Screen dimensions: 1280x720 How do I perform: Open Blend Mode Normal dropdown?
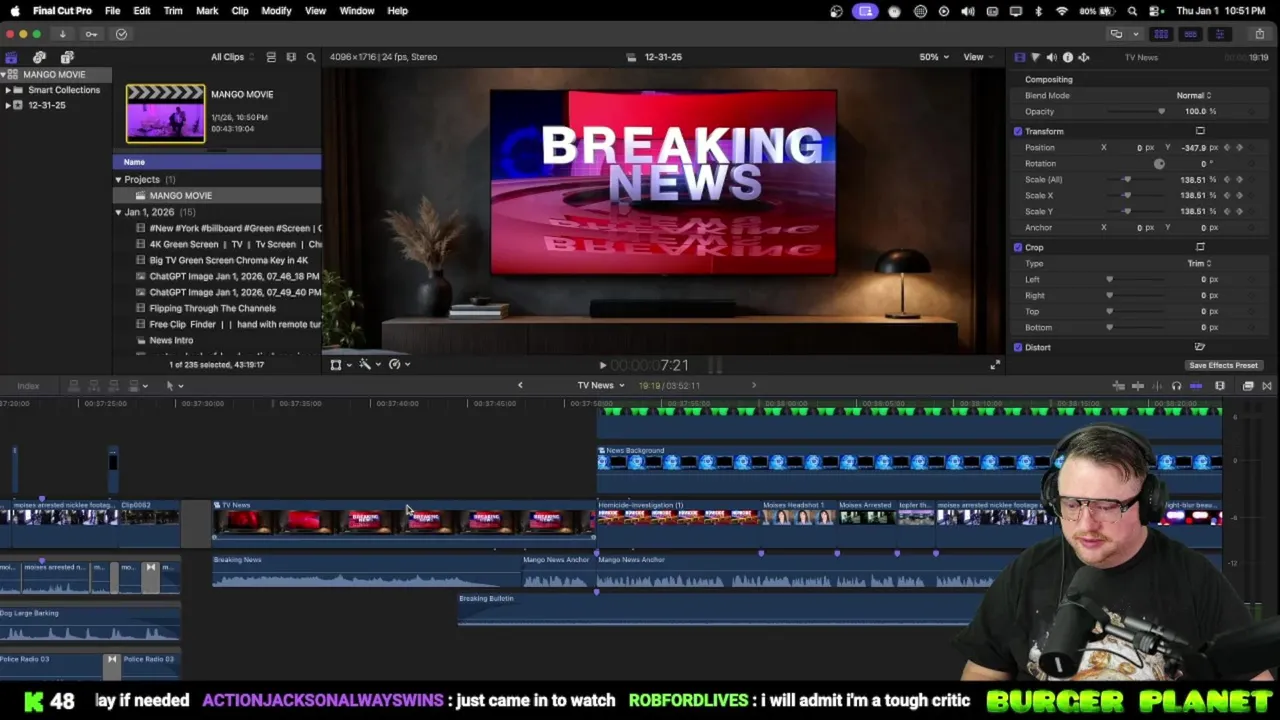tap(1193, 95)
